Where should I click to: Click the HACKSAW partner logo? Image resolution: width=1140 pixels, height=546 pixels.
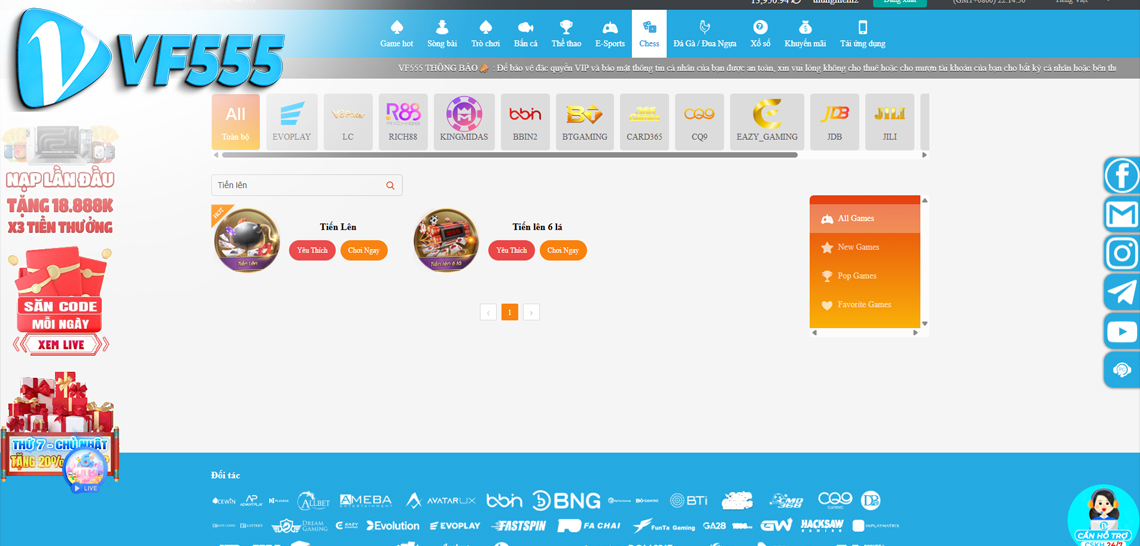[822, 525]
